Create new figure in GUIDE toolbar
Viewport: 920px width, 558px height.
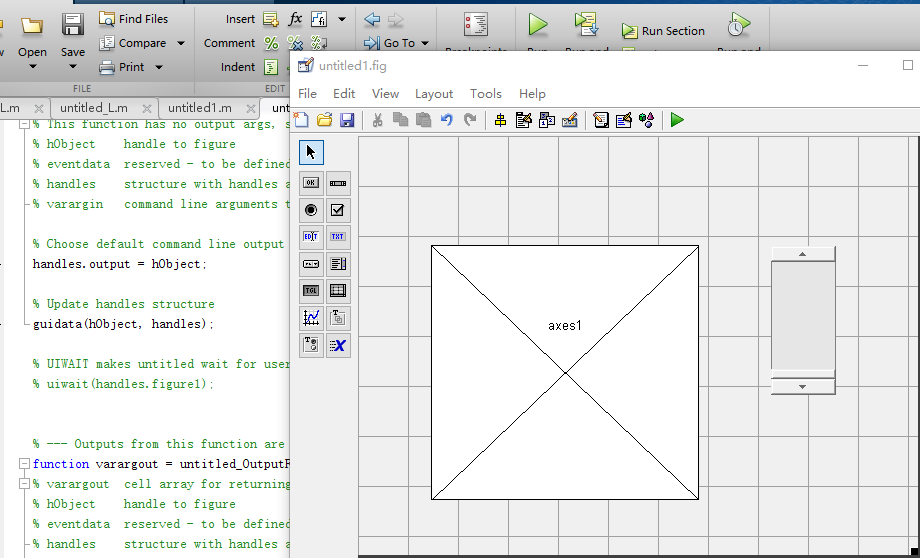coord(301,120)
